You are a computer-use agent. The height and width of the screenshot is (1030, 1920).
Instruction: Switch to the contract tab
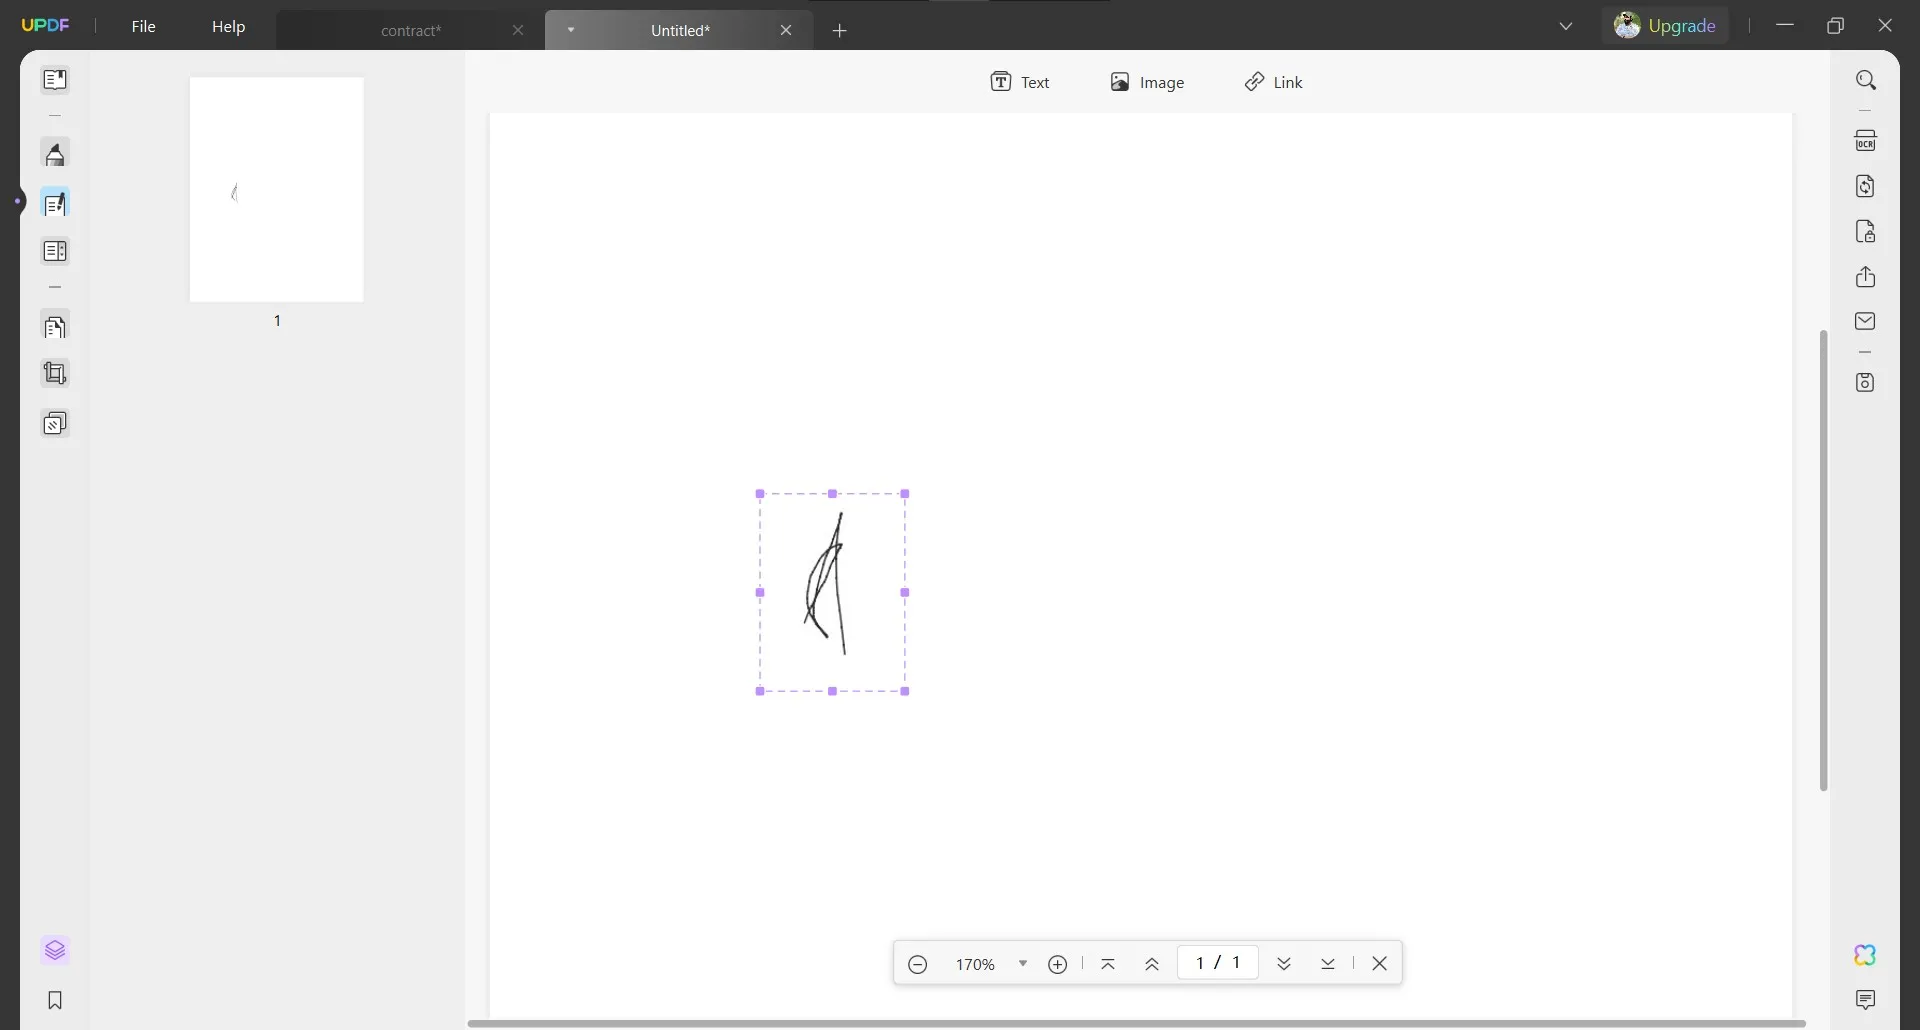point(411,31)
